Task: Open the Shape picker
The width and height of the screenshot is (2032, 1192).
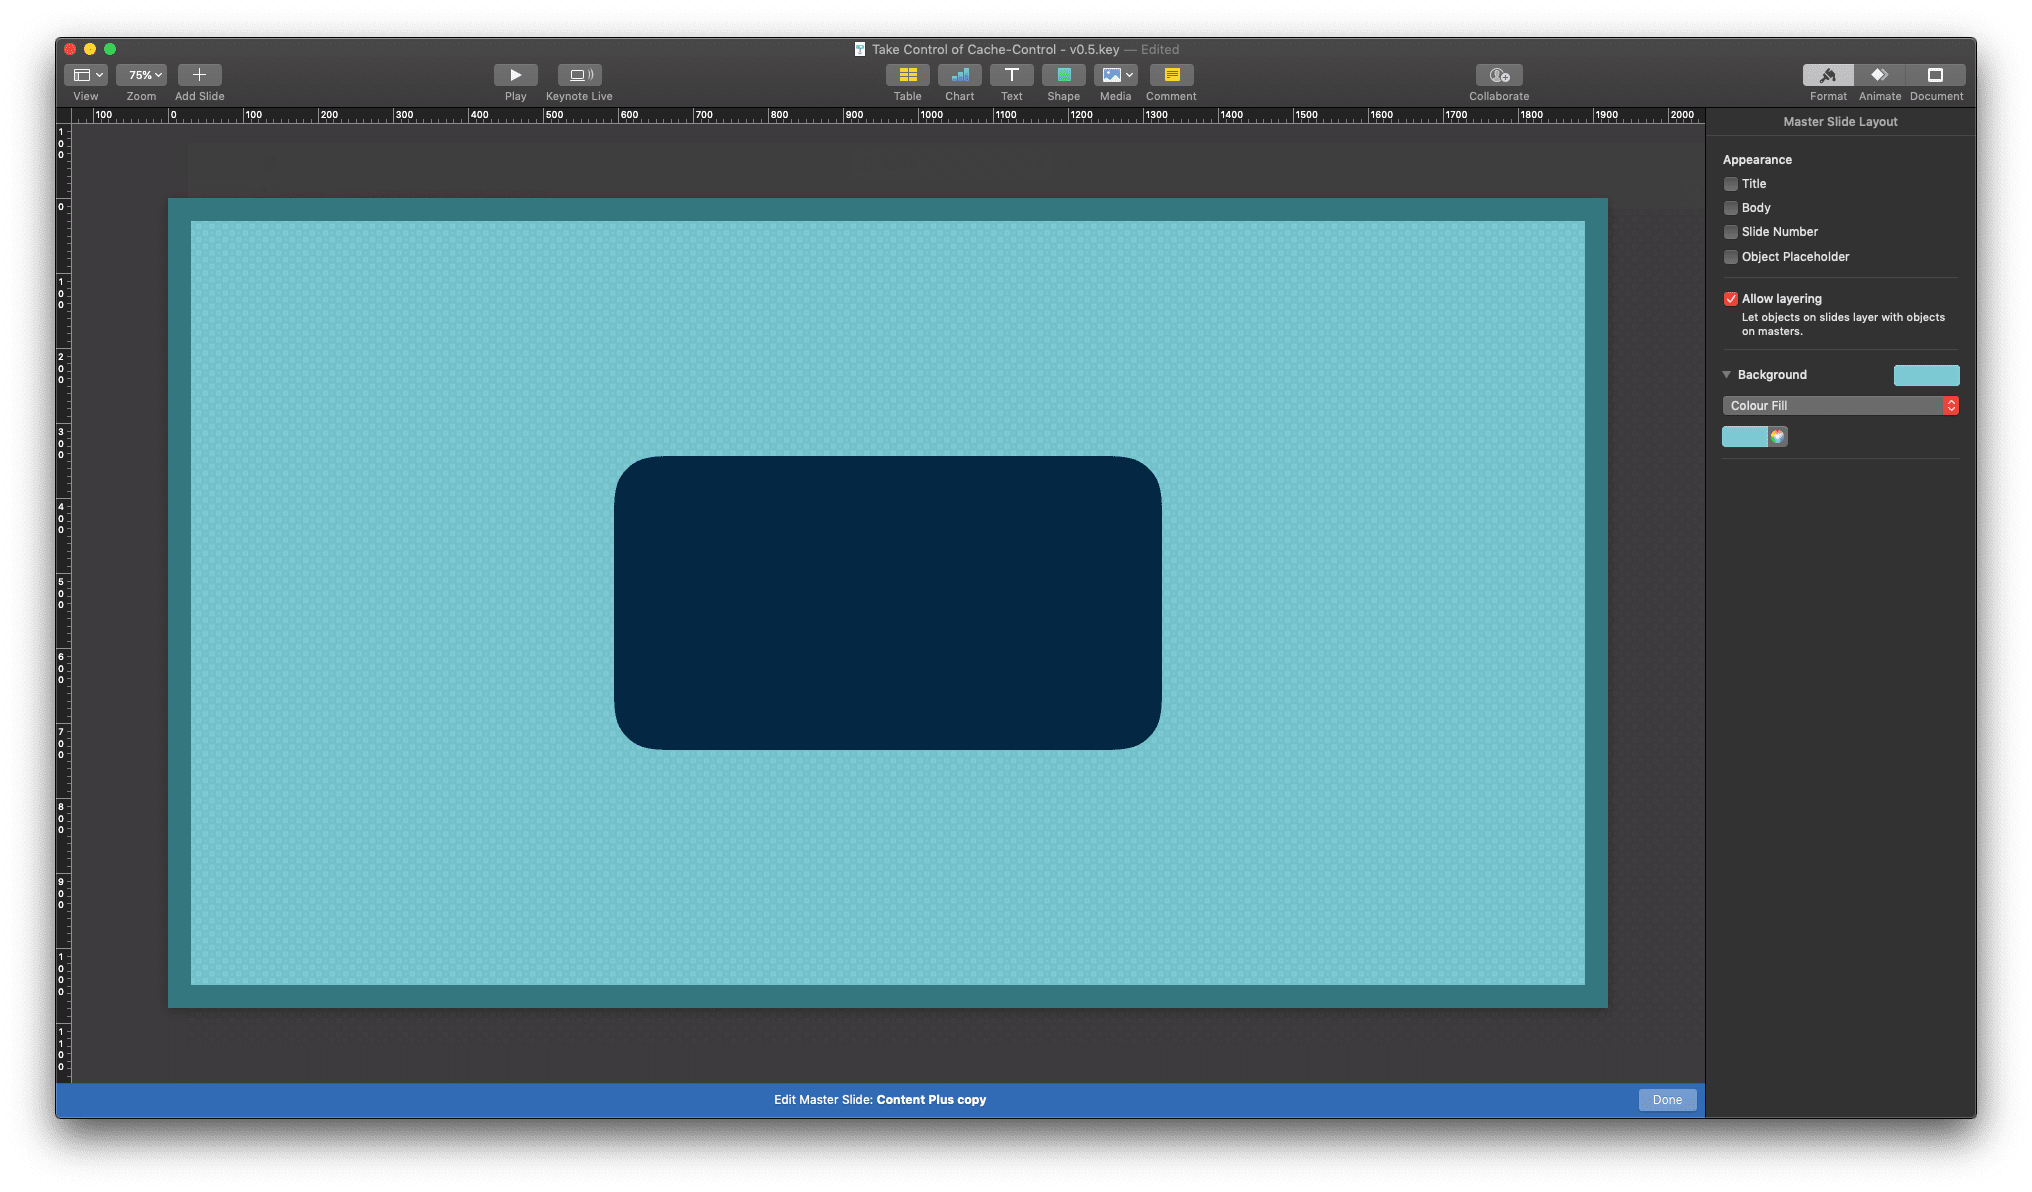Action: [1063, 75]
